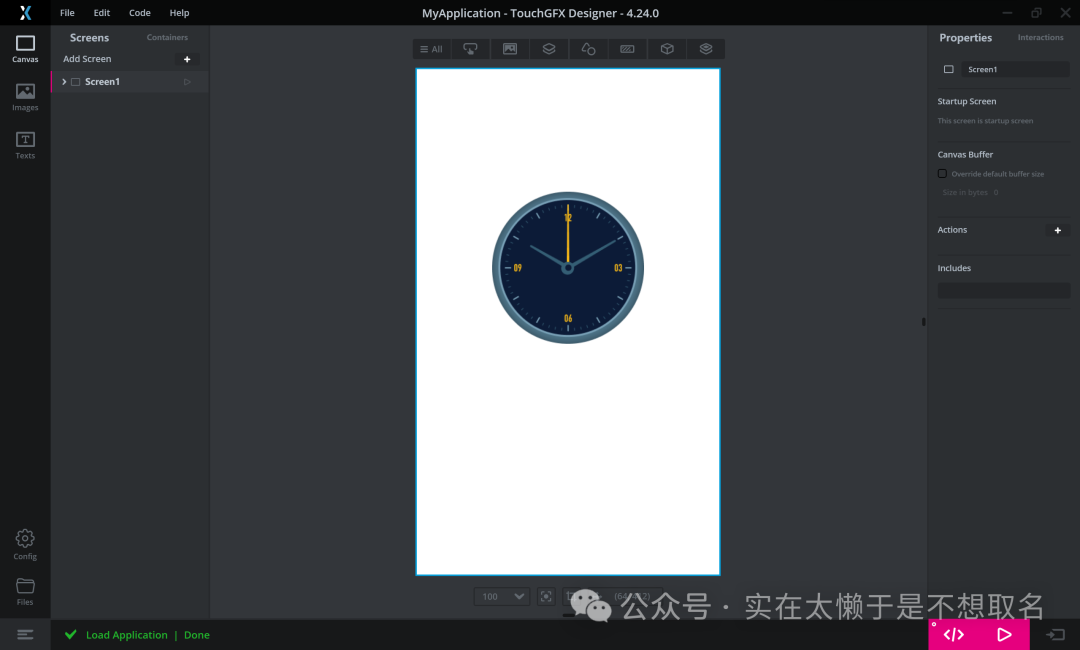Screen dimensions: 1080x650
Task: Run the simulator with play button
Action: (1004, 634)
